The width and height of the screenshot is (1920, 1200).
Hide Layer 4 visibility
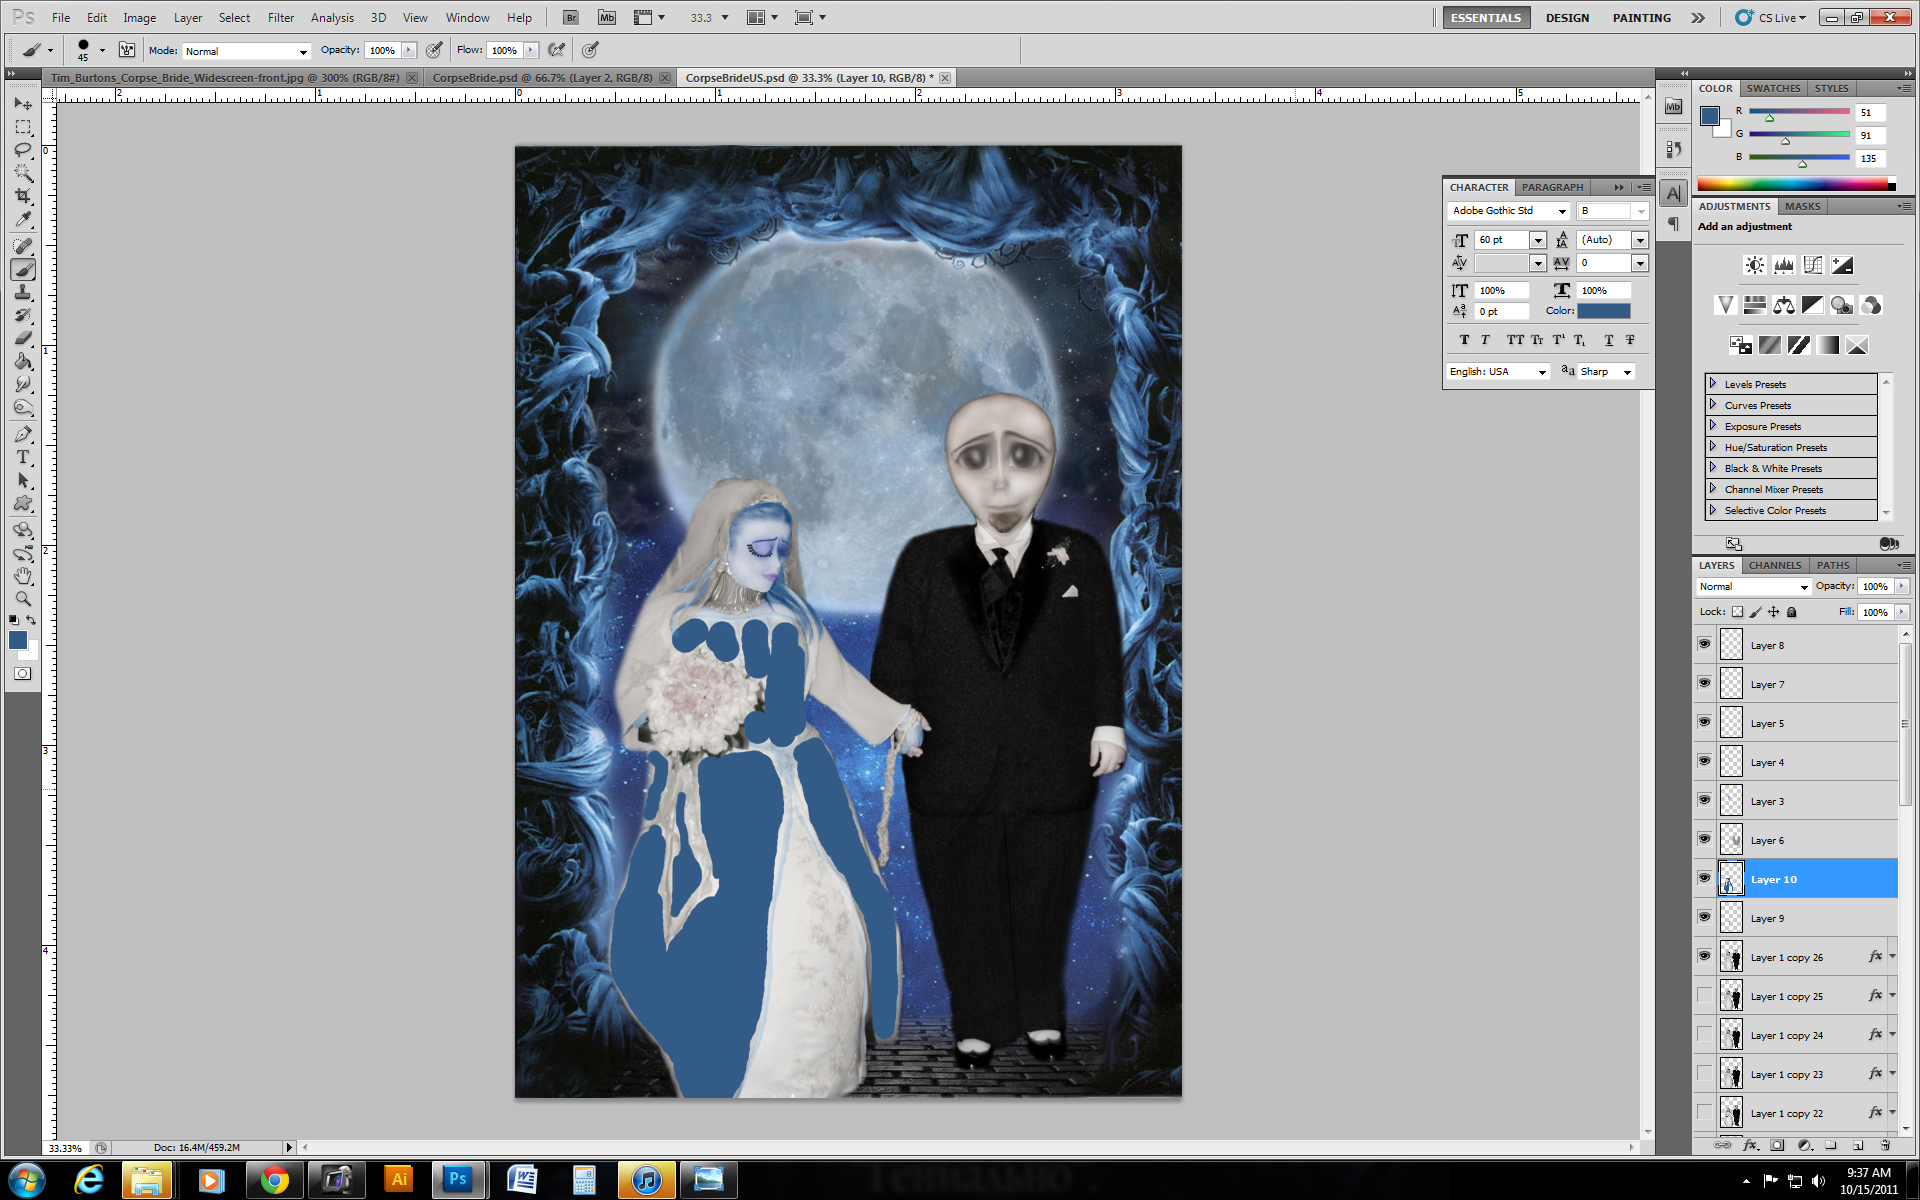[x=1704, y=761]
